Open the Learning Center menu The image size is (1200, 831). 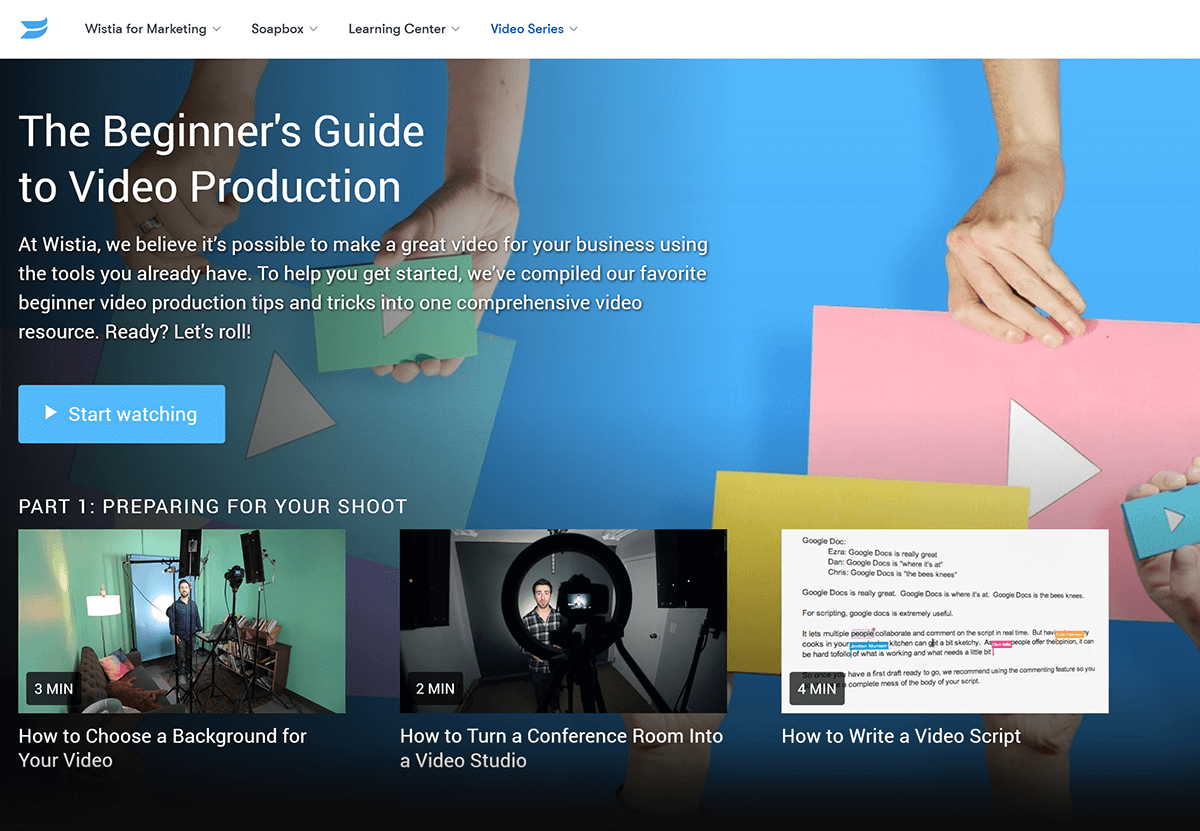coord(404,29)
